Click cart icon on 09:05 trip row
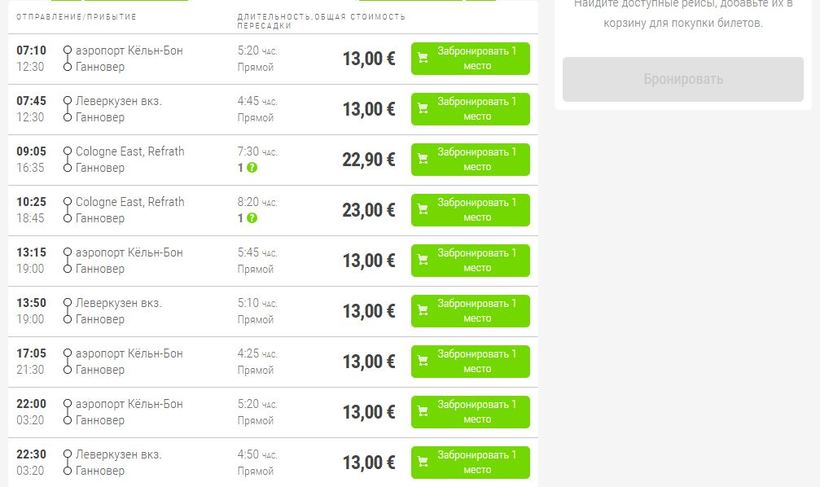Viewport: 820px width, 487px height. pos(423,159)
